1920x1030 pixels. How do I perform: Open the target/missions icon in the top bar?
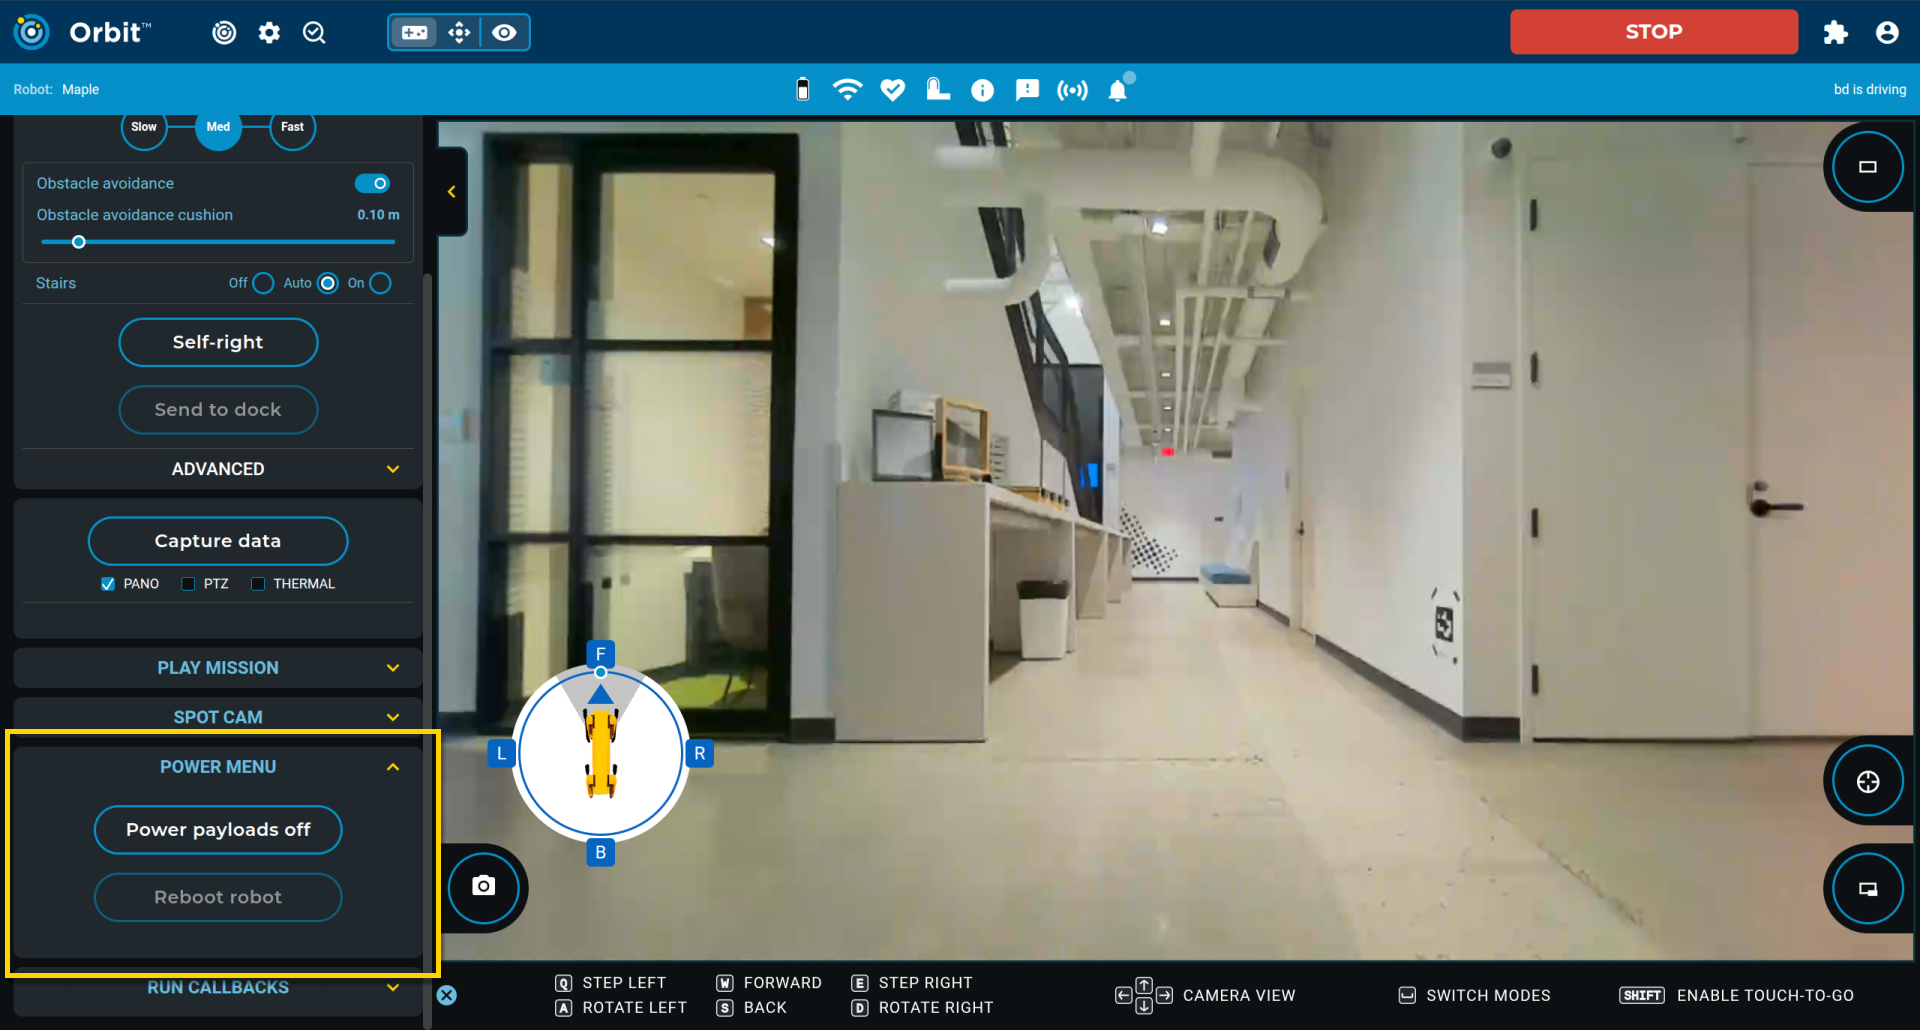pyautogui.click(x=224, y=33)
